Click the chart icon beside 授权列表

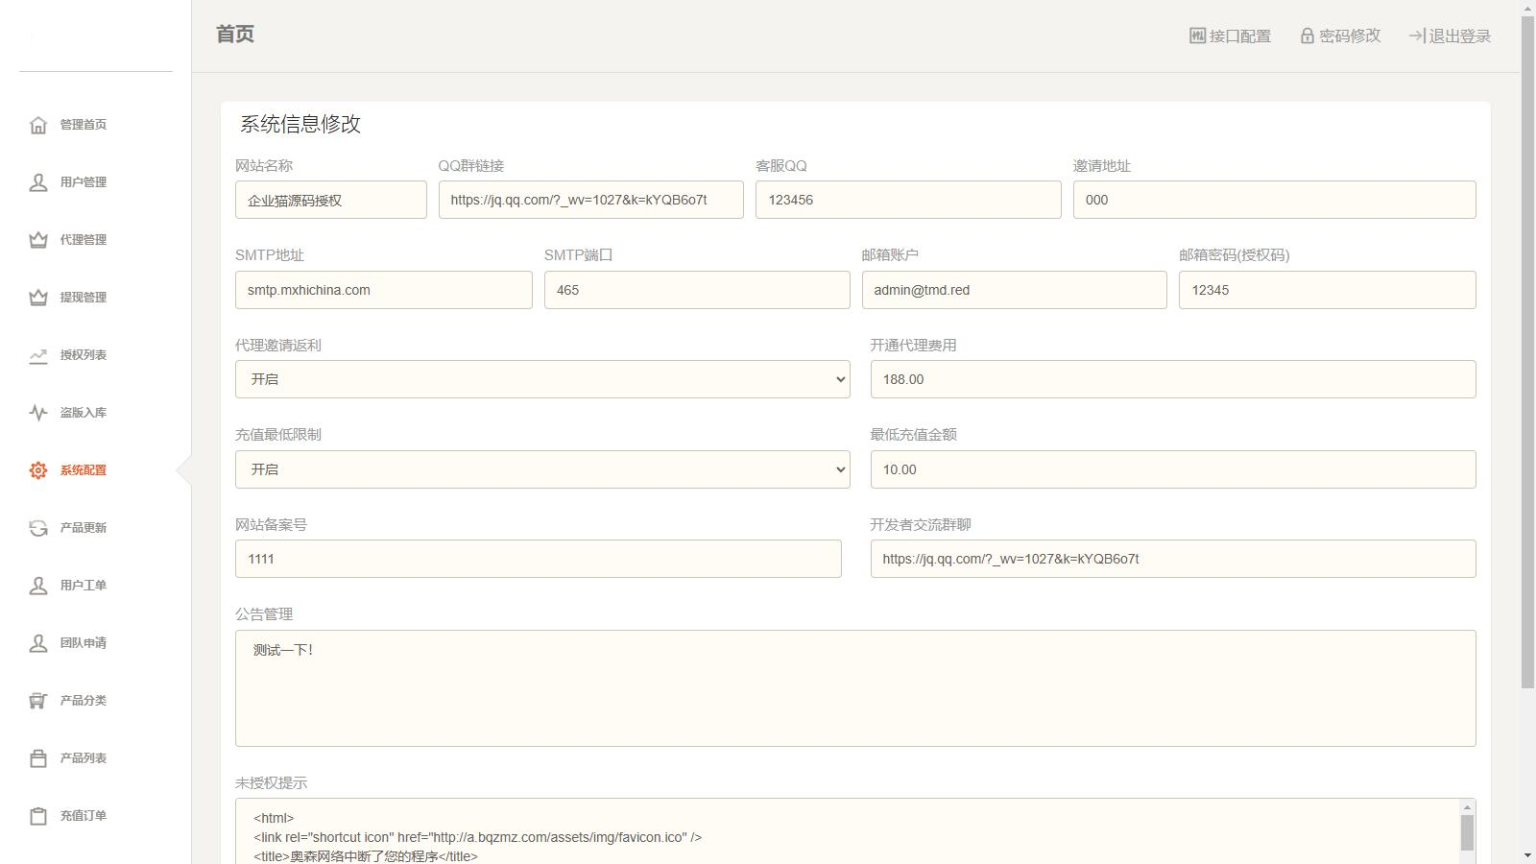pyautogui.click(x=38, y=355)
